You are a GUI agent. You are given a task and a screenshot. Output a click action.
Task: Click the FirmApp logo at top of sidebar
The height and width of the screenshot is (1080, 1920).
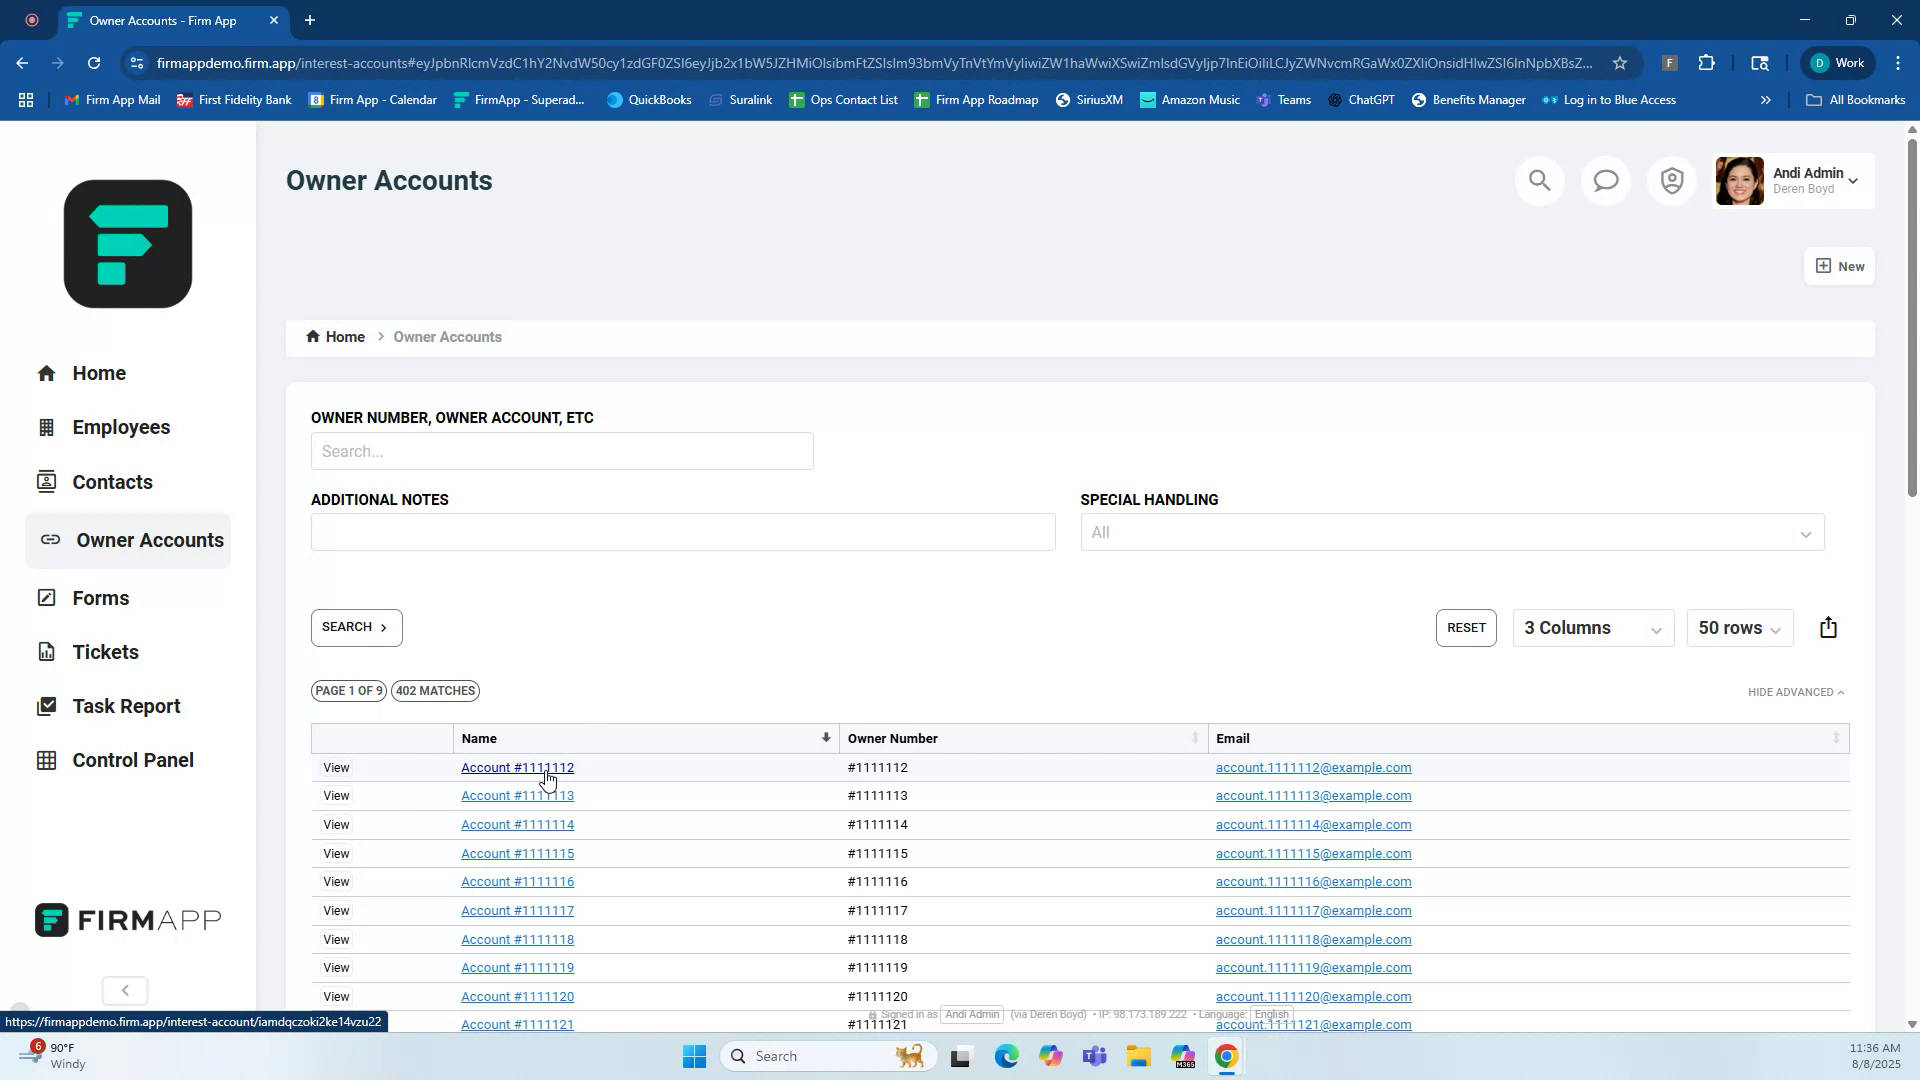(x=127, y=243)
